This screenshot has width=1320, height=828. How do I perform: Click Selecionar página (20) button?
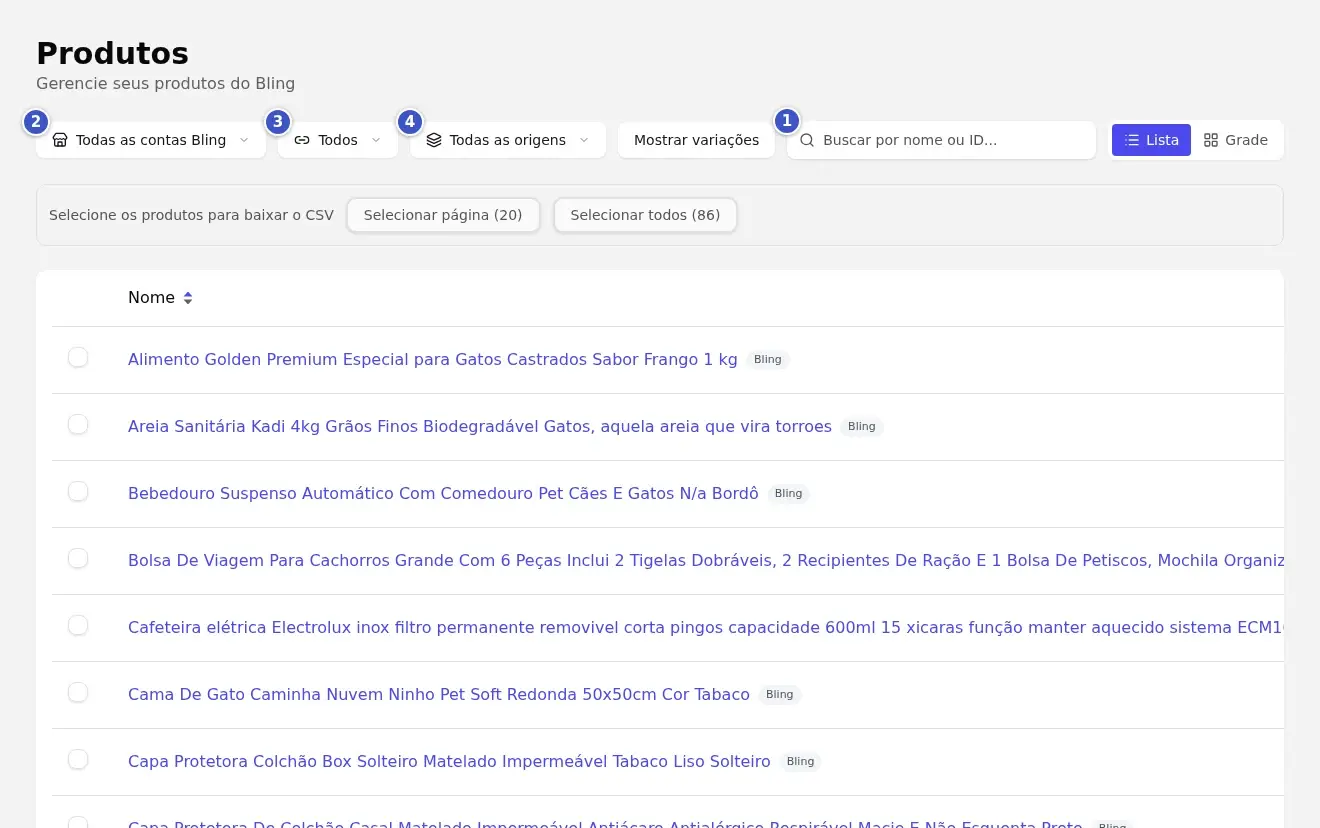click(443, 215)
